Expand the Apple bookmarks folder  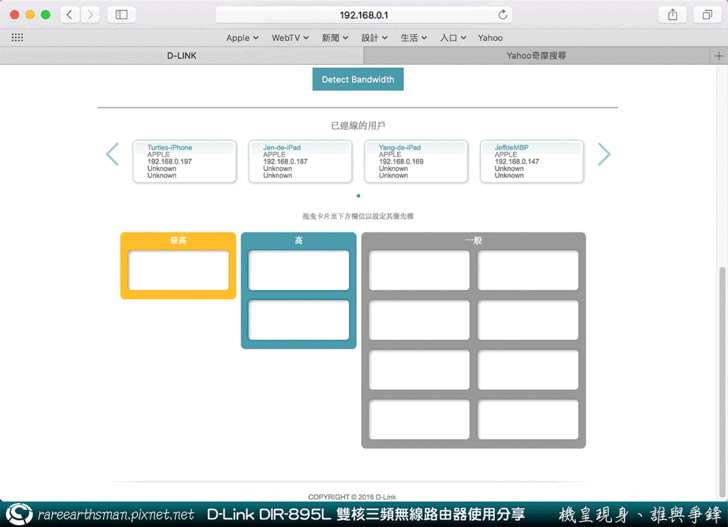pyautogui.click(x=242, y=38)
